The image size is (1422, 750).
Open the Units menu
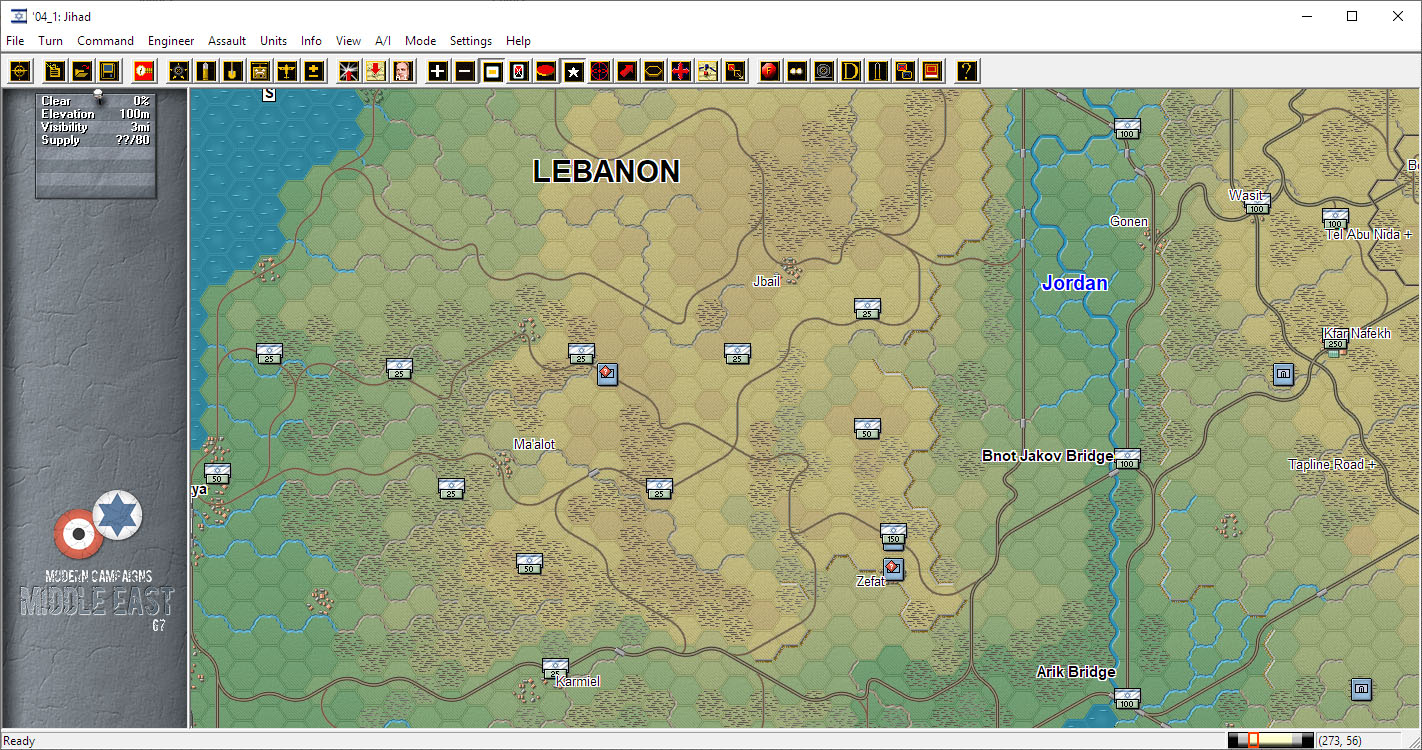point(273,41)
